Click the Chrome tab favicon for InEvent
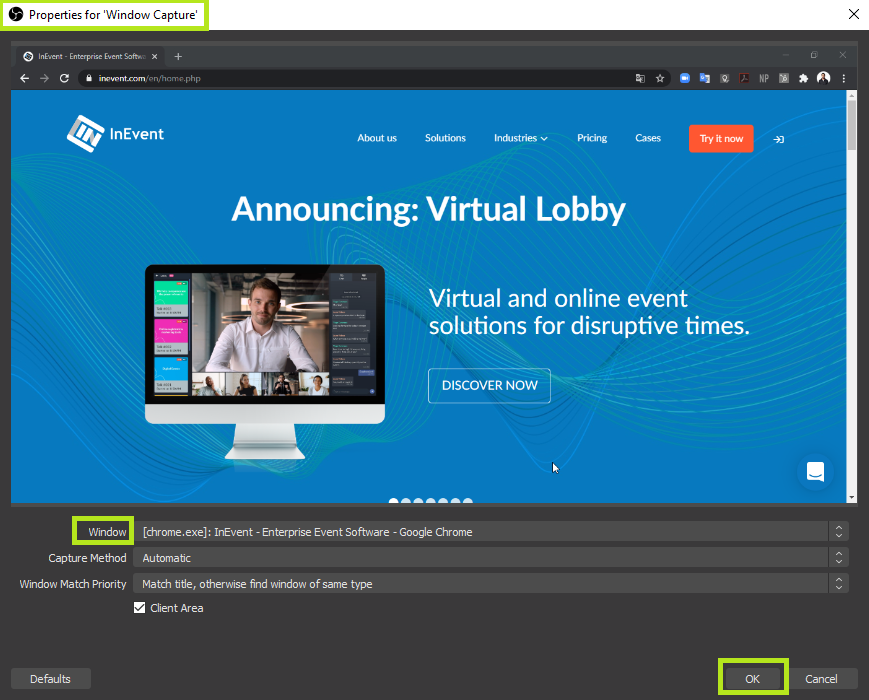Viewport: 869px width, 700px height. pyautogui.click(x=28, y=57)
